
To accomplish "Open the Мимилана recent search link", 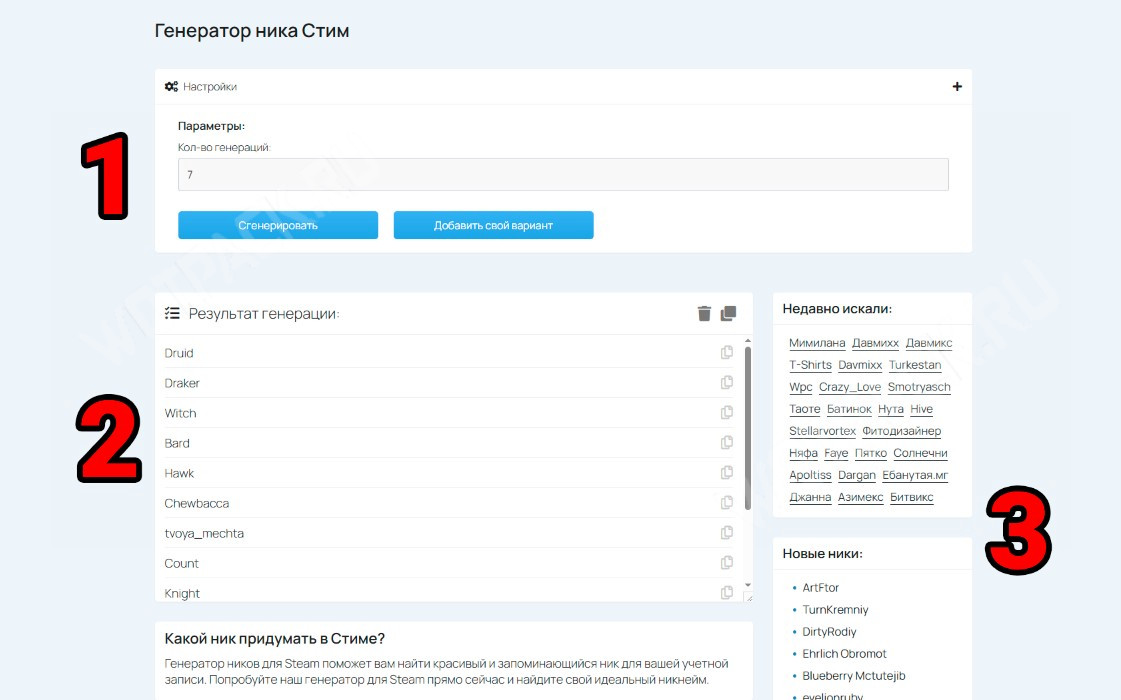I will (x=817, y=343).
